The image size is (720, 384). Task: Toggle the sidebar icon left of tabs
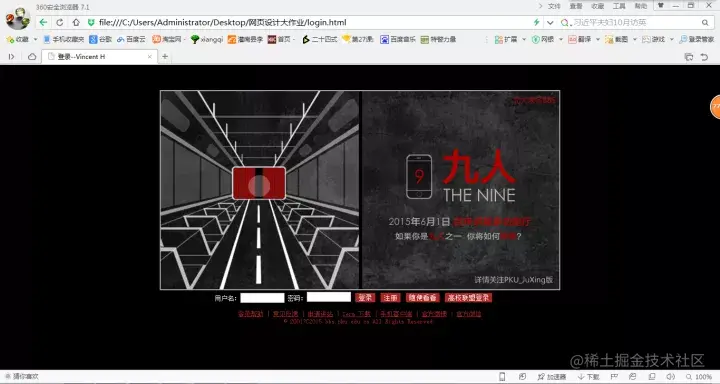tap(11, 56)
